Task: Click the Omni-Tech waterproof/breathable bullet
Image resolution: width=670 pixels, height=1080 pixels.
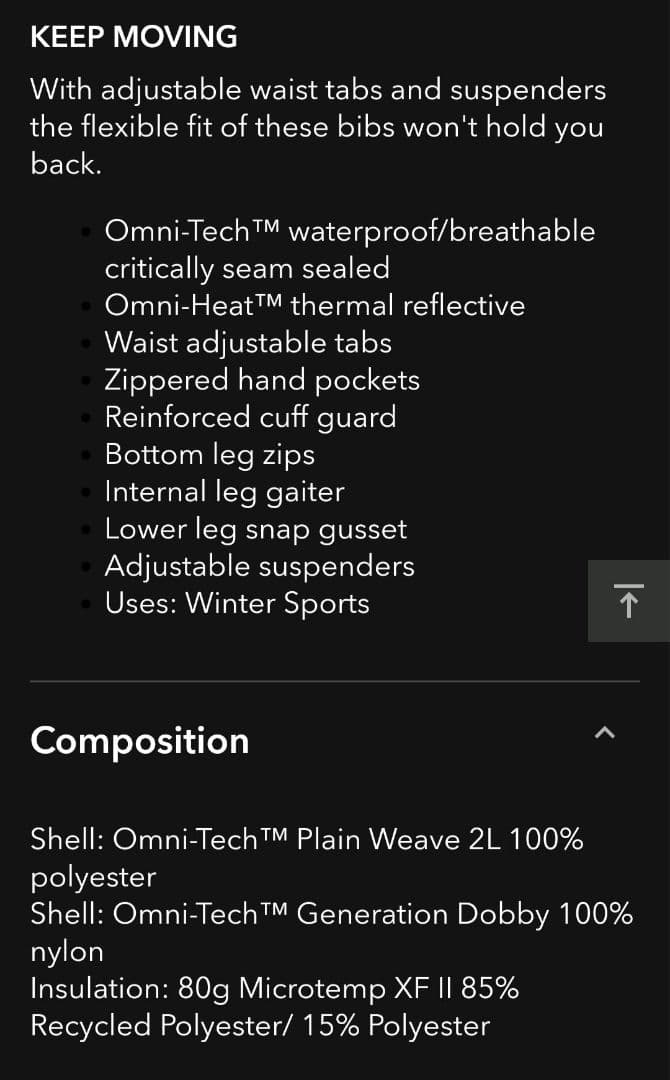Action: tap(349, 249)
